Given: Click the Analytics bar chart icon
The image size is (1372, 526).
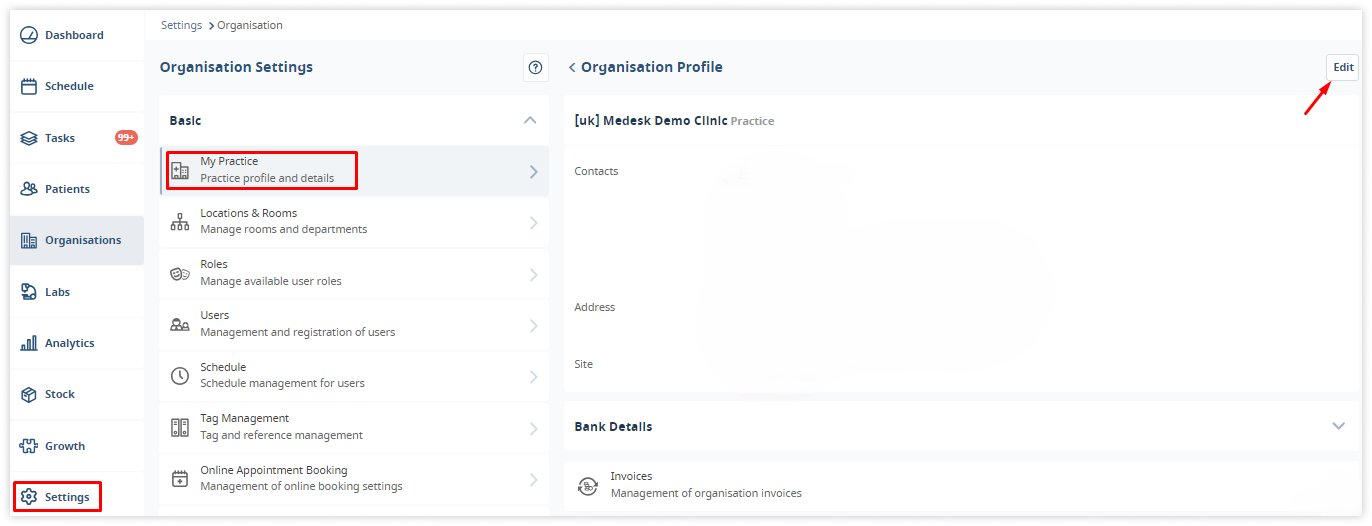Looking at the screenshot, I should (x=28, y=343).
